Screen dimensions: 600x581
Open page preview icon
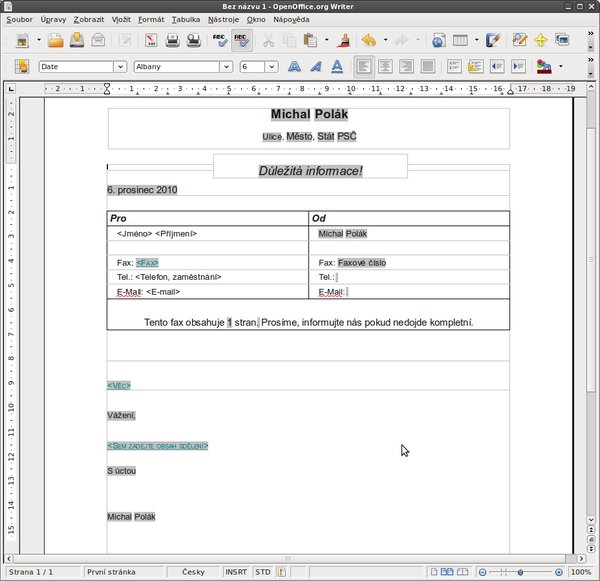(x=194, y=40)
